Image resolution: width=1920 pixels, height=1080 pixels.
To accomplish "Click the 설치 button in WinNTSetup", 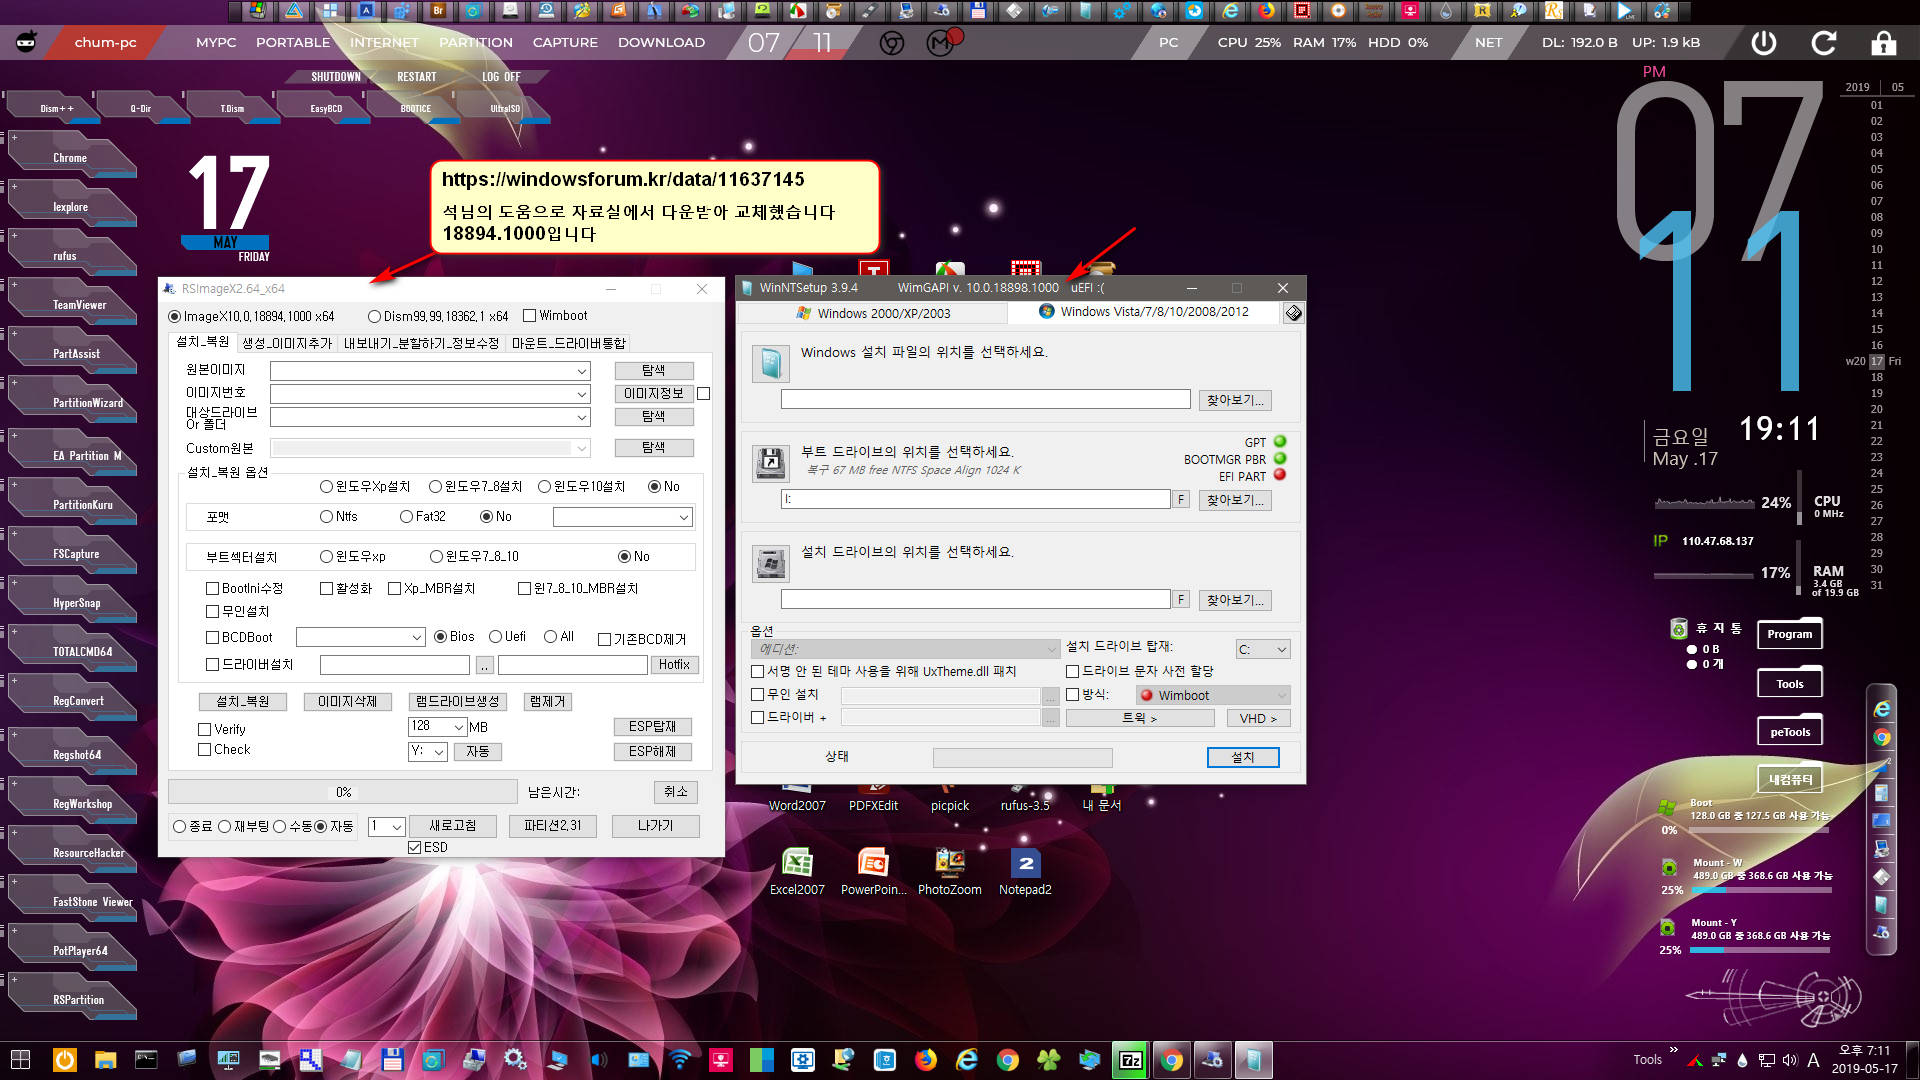I will (x=1242, y=758).
